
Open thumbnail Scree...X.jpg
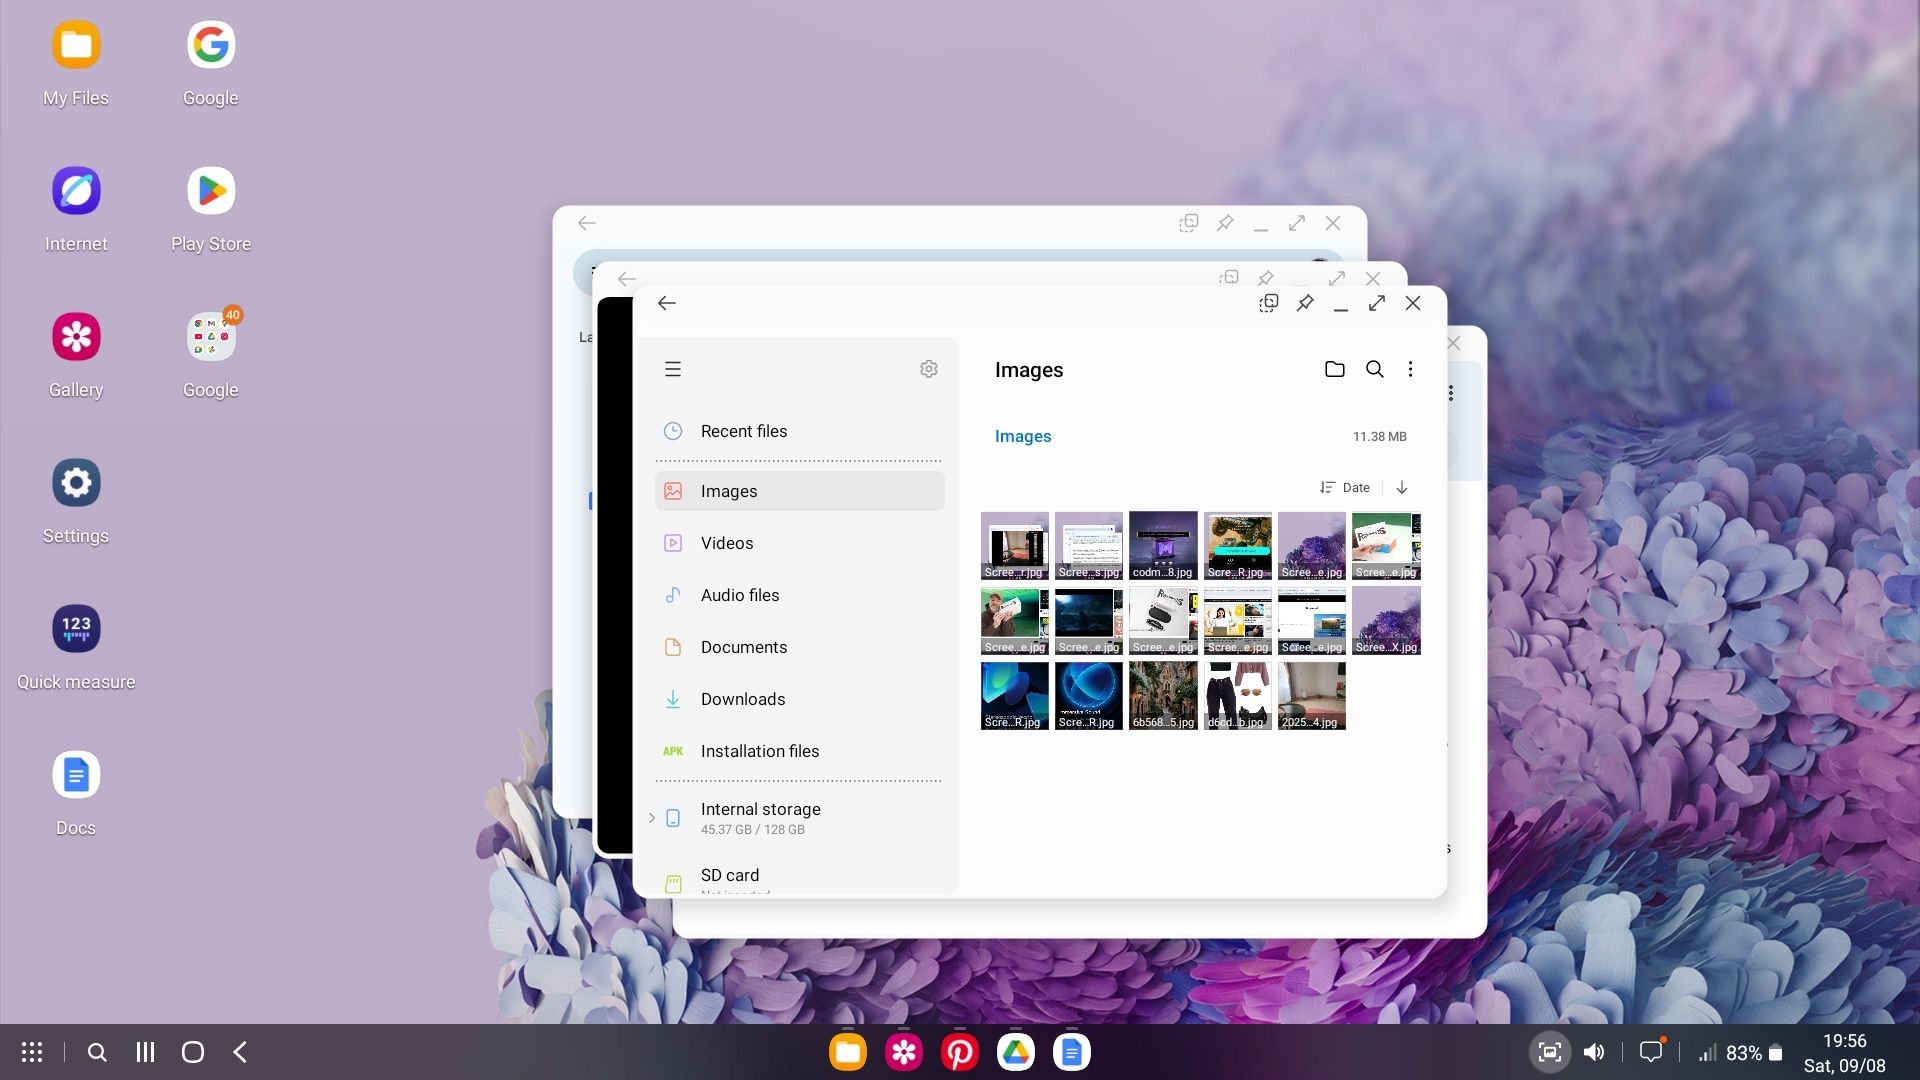coord(1386,621)
